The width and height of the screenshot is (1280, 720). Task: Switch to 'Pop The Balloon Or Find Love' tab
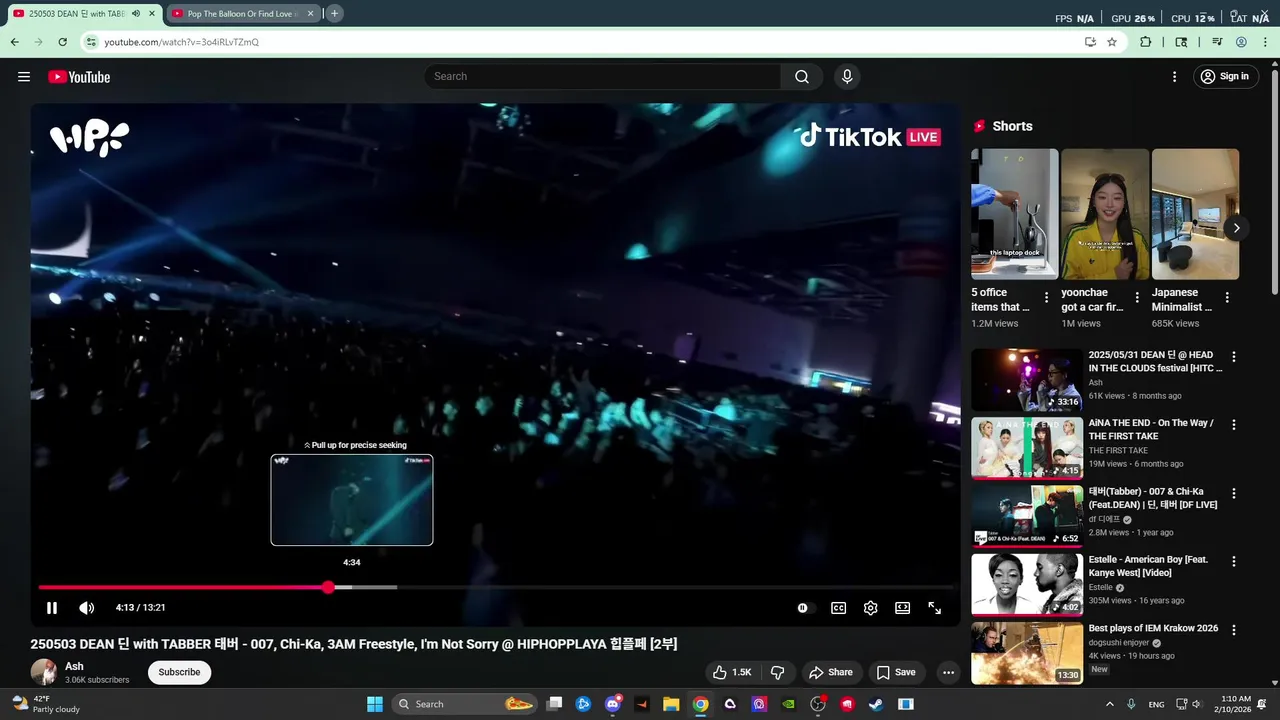[241, 14]
